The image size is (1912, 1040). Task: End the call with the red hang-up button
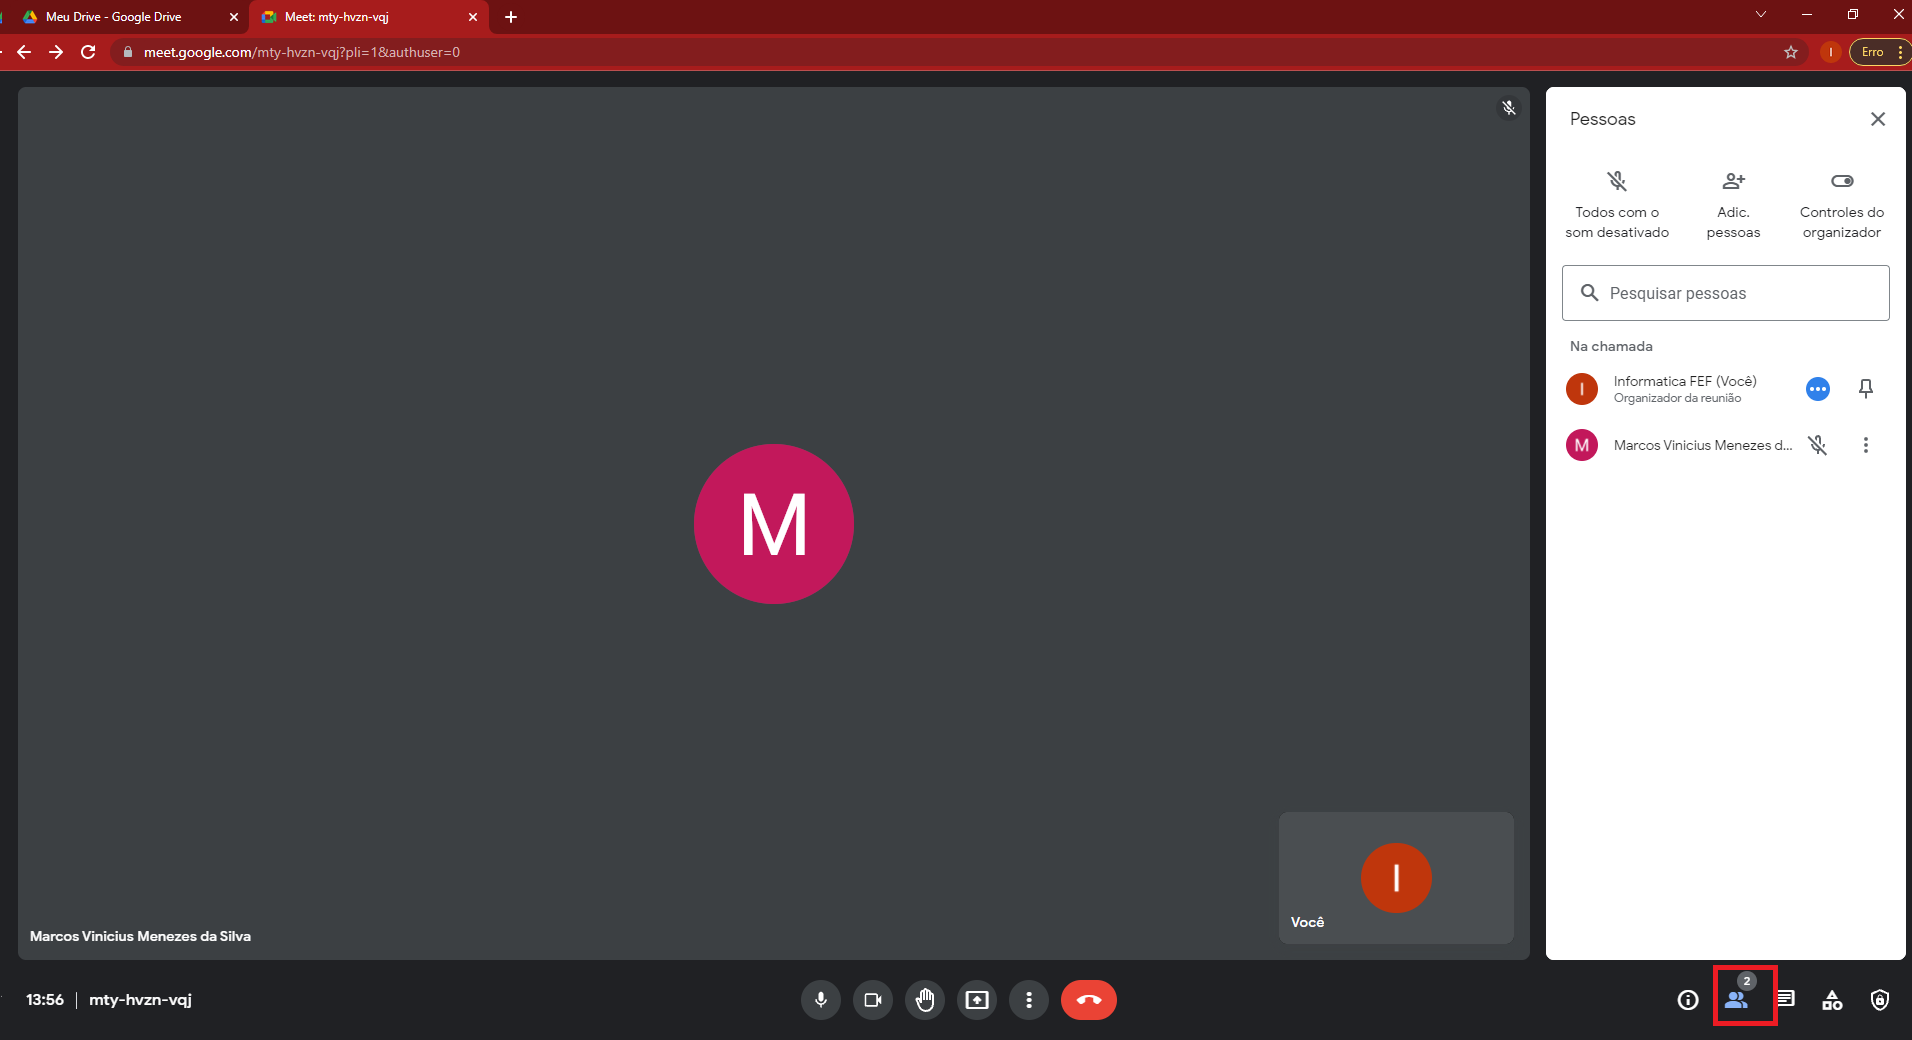click(x=1089, y=1000)
